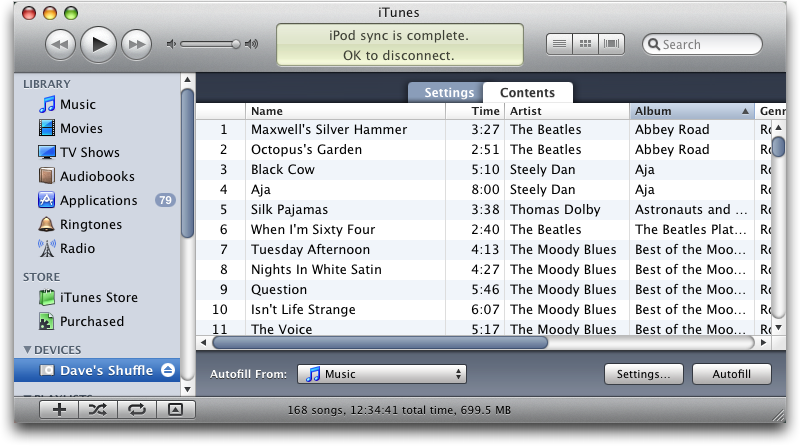Click song list scroll down arrow
This screenshot has width=800, height=446.
pos(778,328)
